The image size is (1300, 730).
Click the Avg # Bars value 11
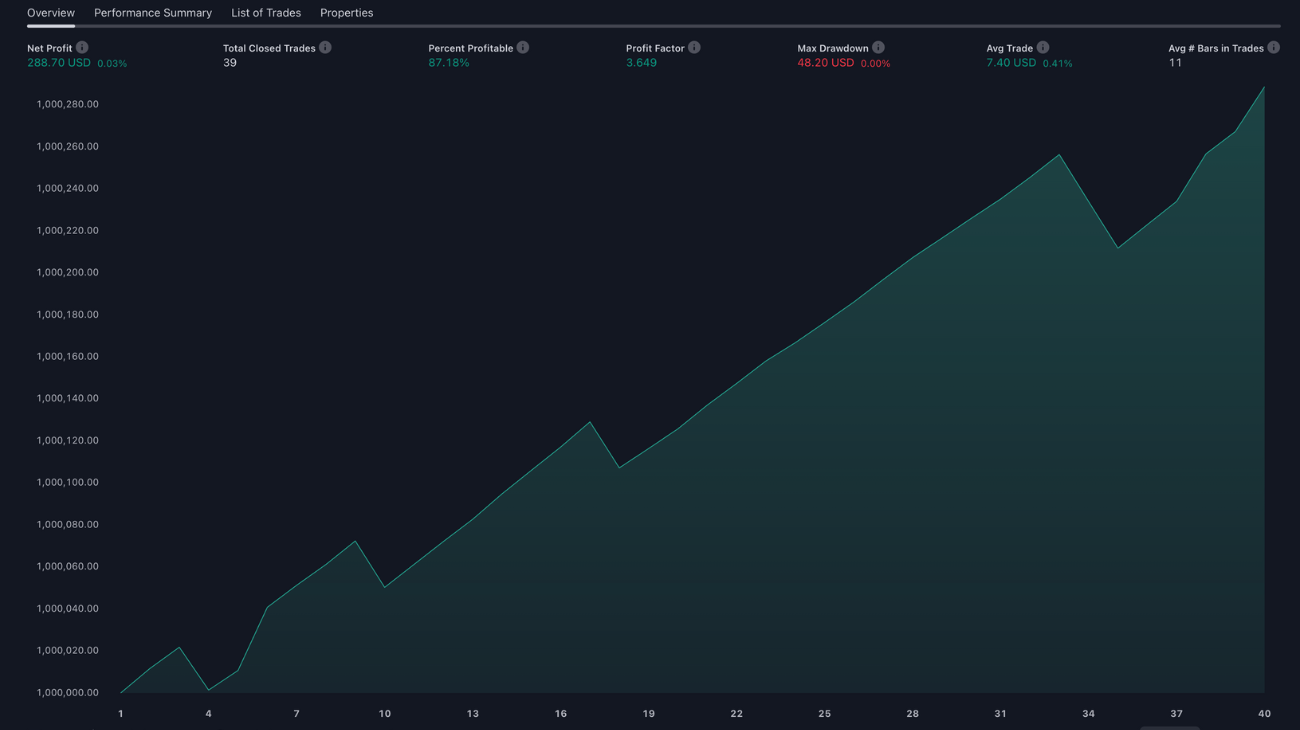(x=1175, y=63)
